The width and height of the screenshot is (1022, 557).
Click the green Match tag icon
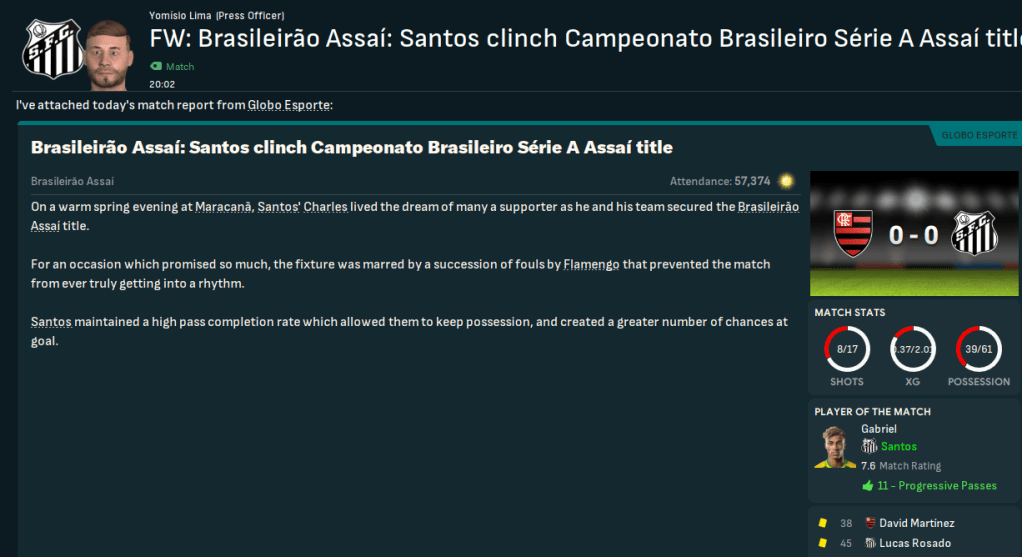click(x=155, y=67)
